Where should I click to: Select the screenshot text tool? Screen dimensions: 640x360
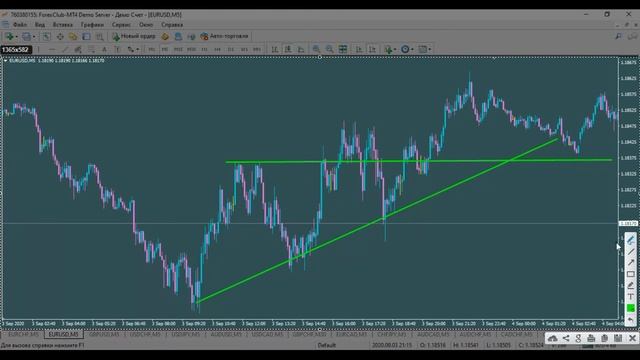coord(631,297)
